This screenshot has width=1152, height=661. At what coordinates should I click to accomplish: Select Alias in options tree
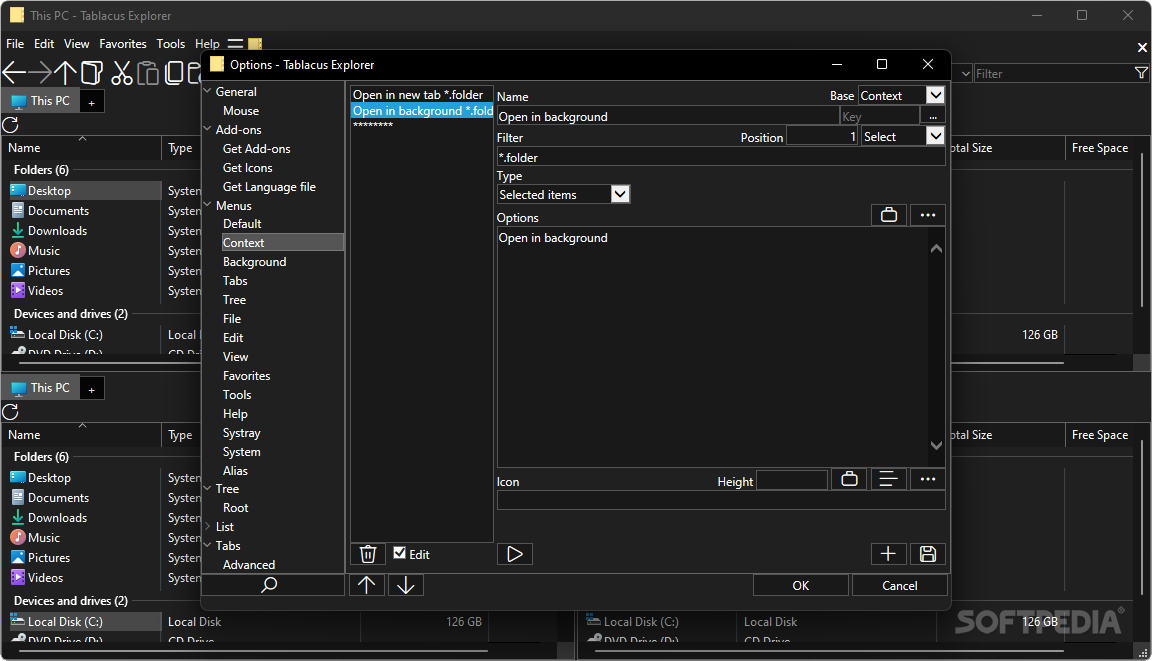(235, 471)
